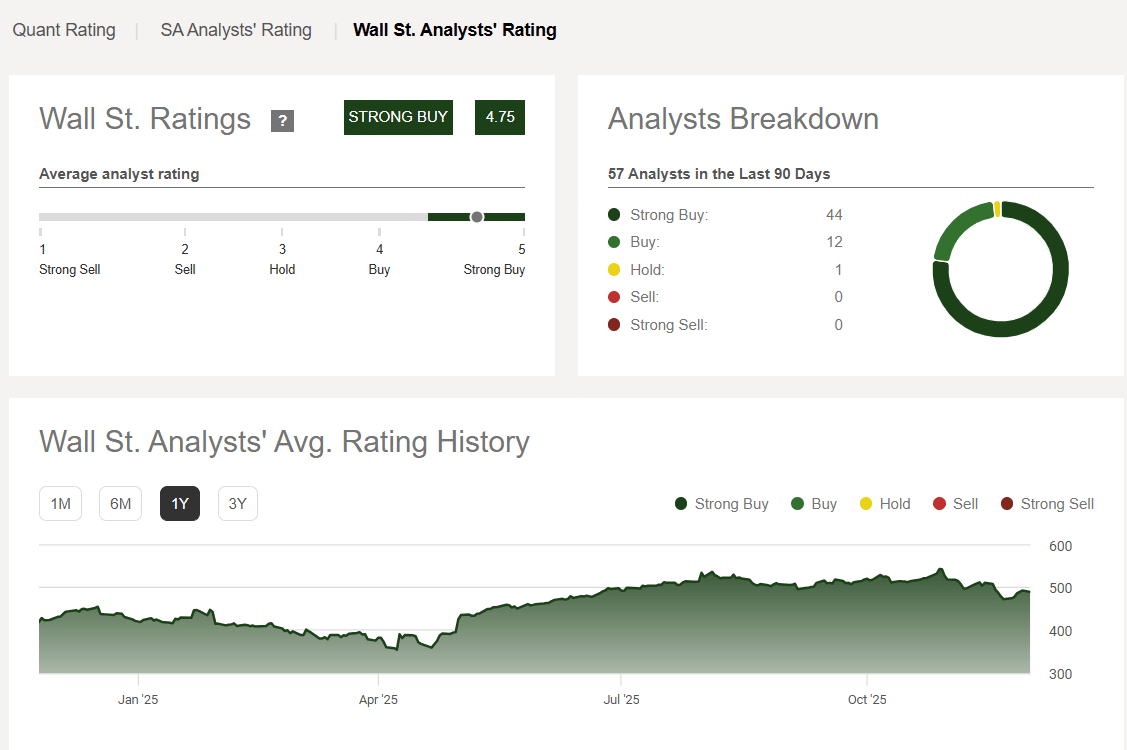1127x750 pixels.
Task: Toggle the Strong Buy chart legend item
Action: (x=722, y=504)
